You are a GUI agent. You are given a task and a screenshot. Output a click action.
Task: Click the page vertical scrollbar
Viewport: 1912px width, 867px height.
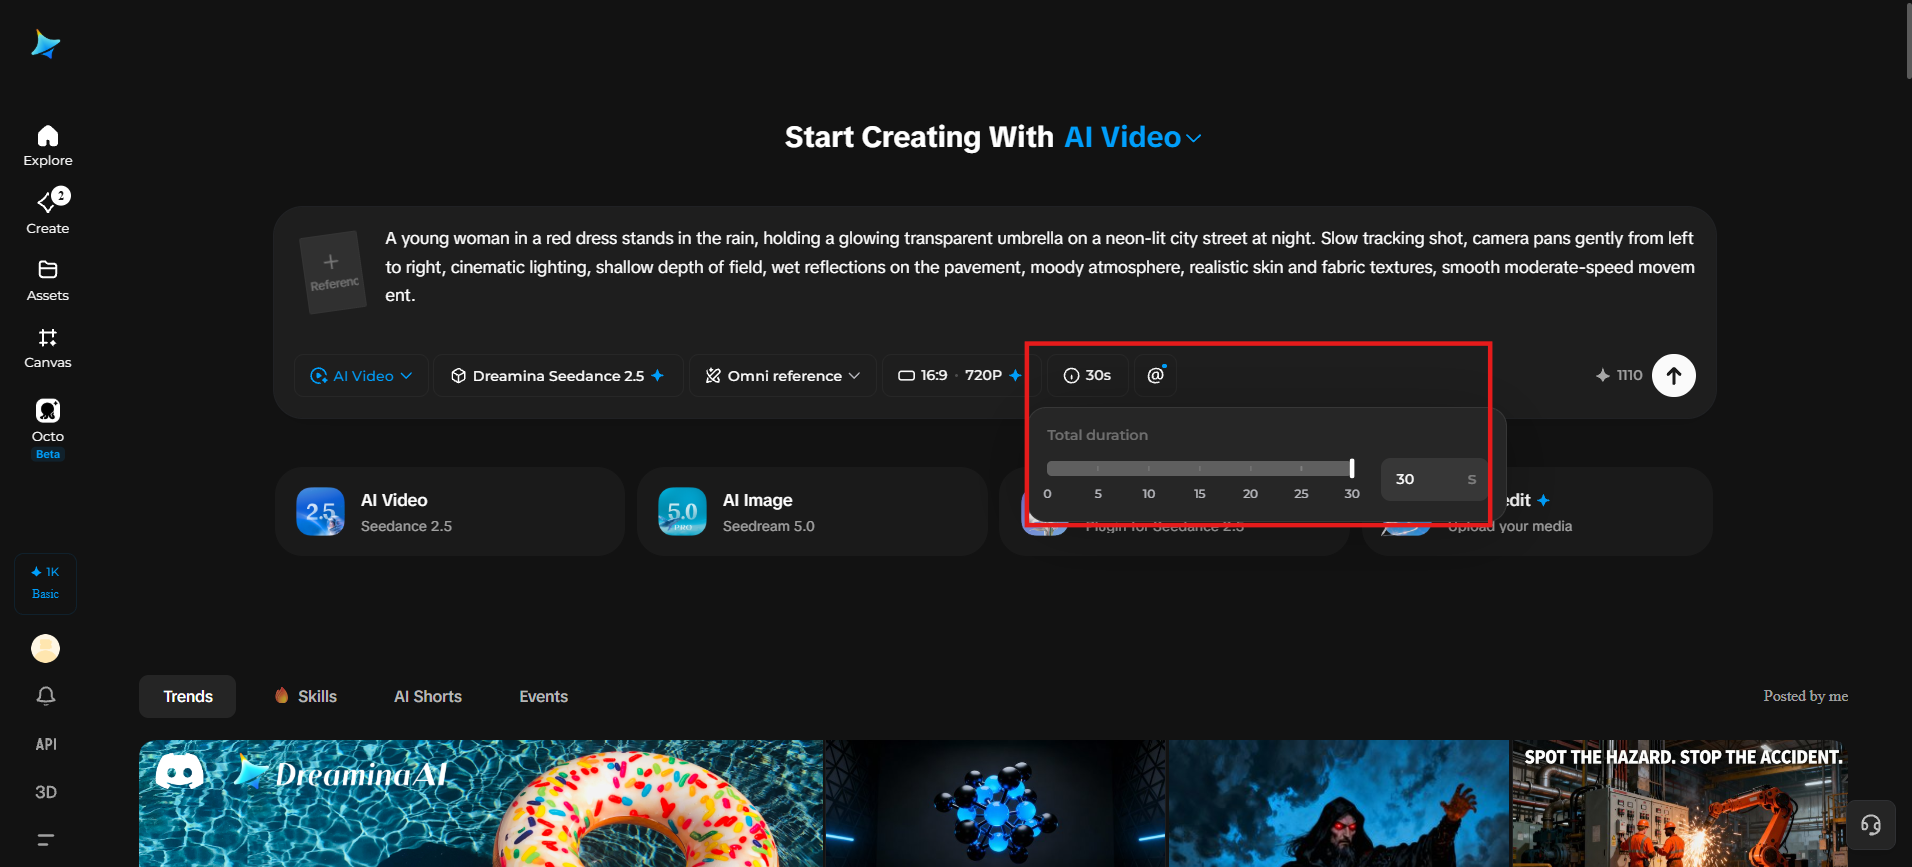click(1907, 40)
